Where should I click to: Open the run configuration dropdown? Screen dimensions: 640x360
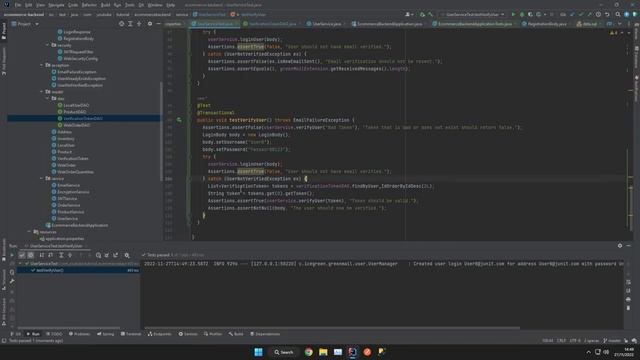coord(473,14)
